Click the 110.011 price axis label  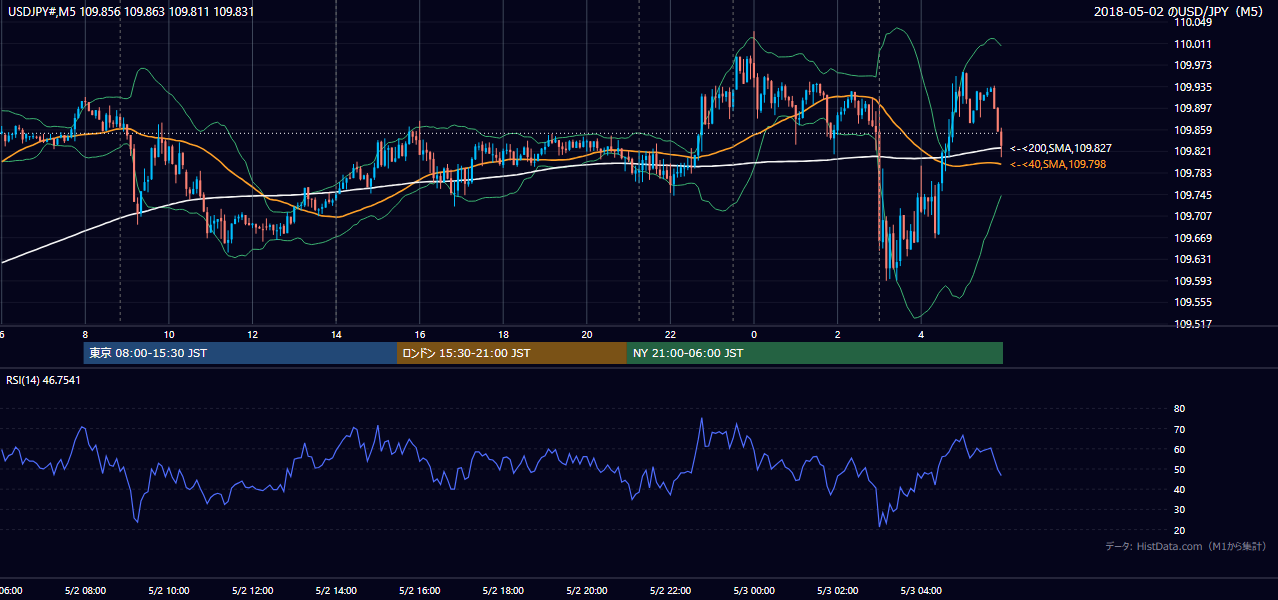(x=1194, y=44)
